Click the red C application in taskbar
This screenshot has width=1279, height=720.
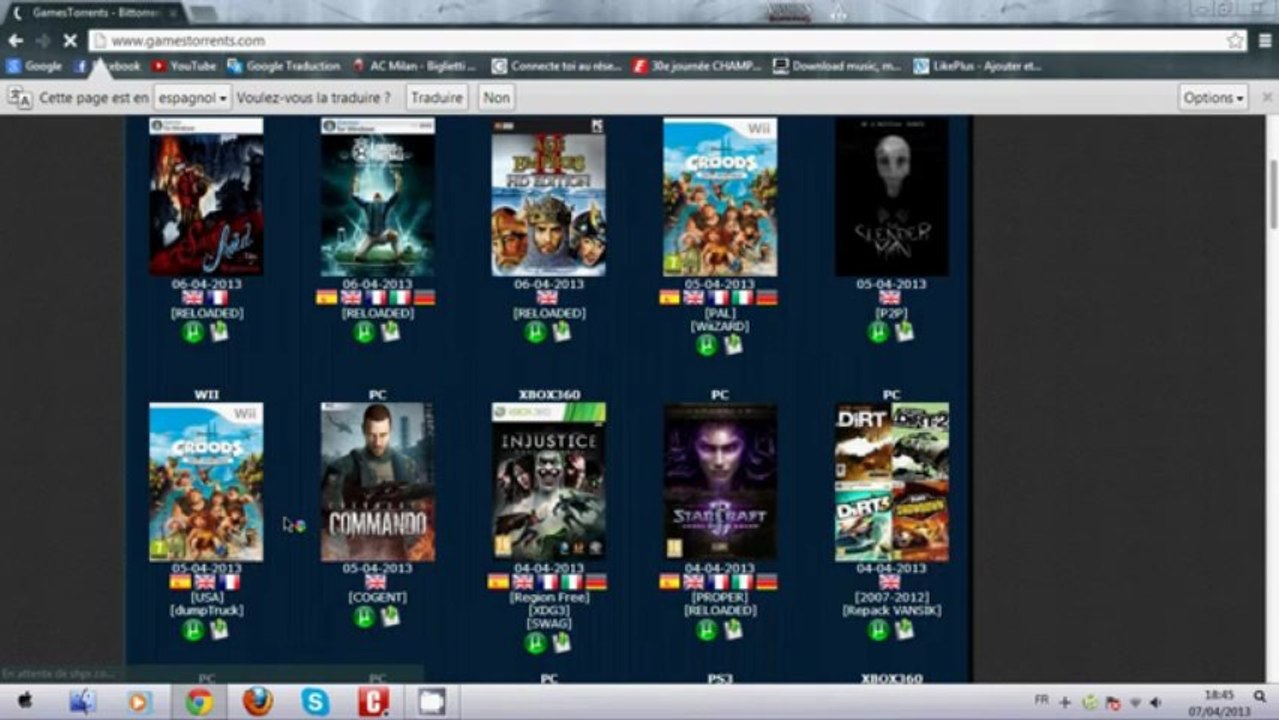click(x=374, y=702)
